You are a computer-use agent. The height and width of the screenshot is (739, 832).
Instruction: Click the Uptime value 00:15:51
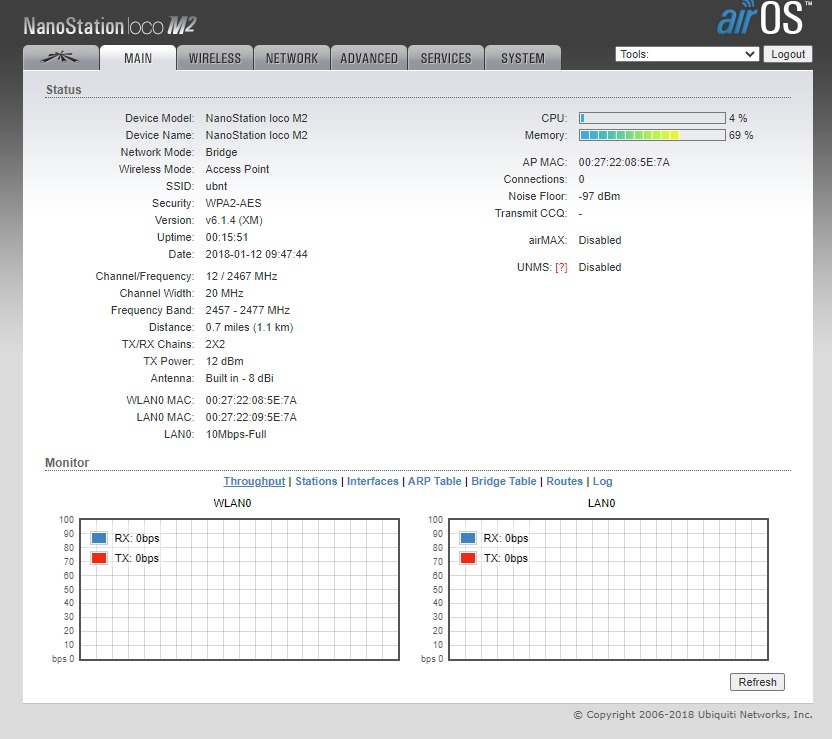coord(227,237)
